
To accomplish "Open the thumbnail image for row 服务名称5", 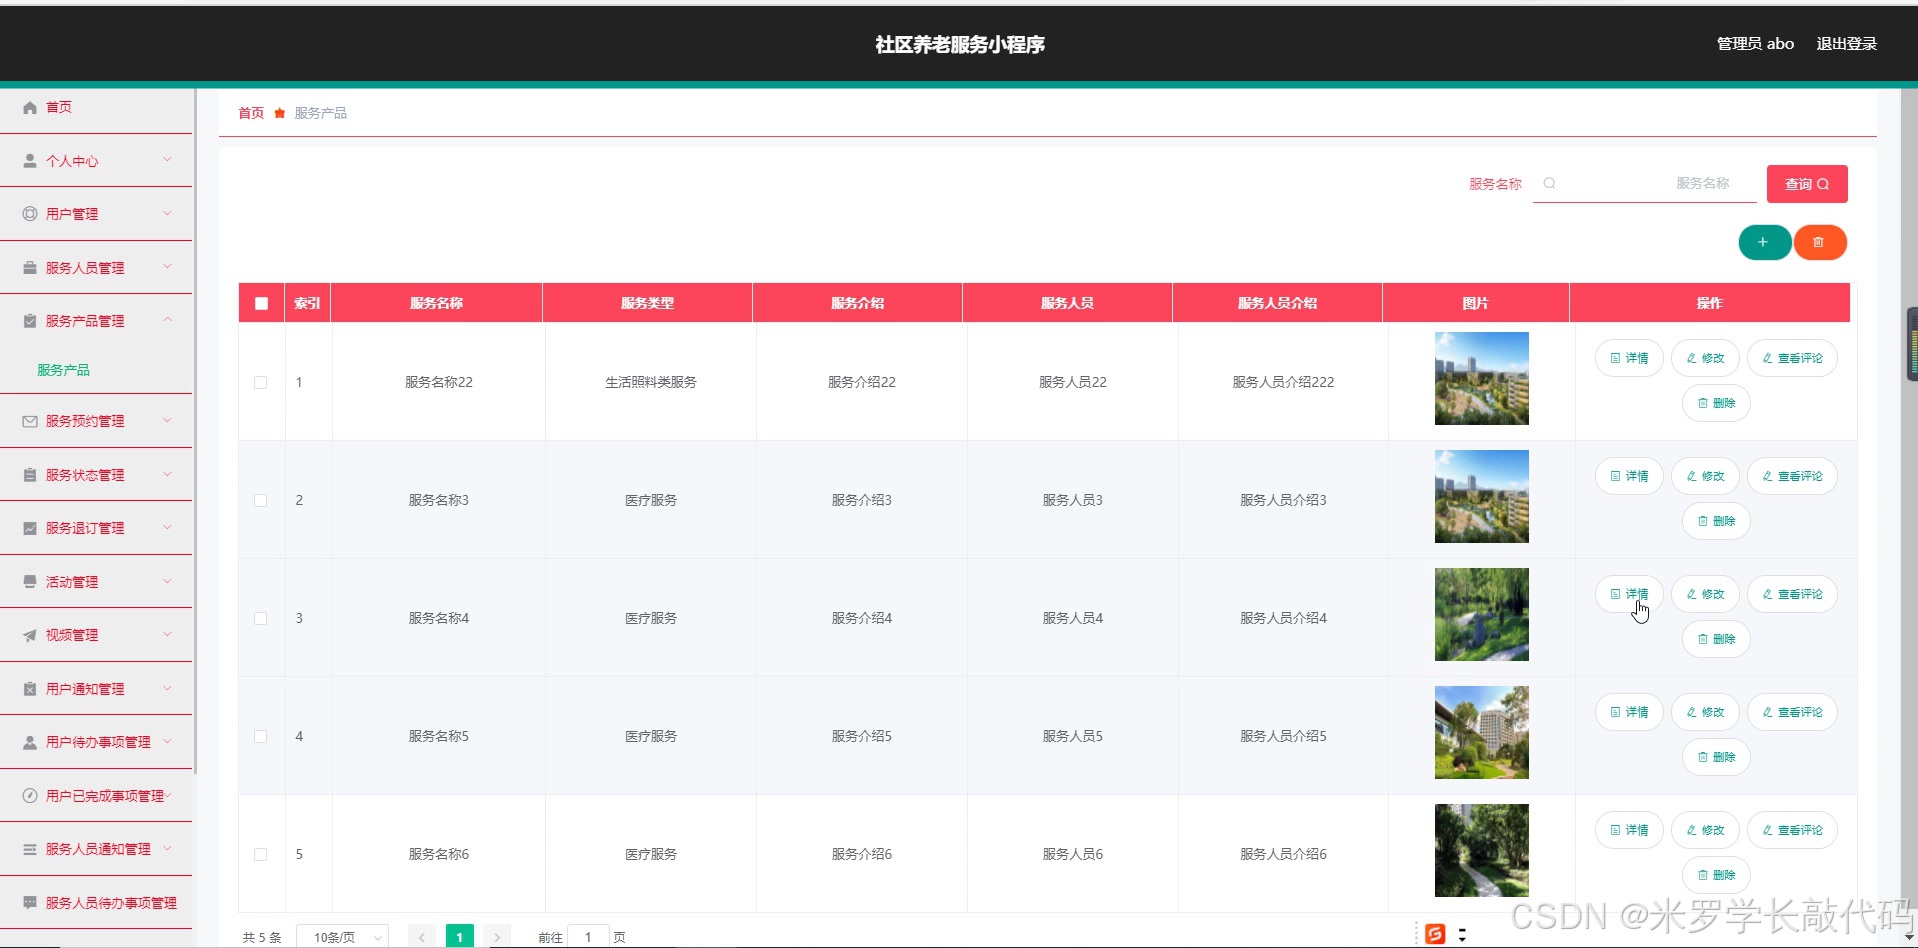I will point(1481,732).
